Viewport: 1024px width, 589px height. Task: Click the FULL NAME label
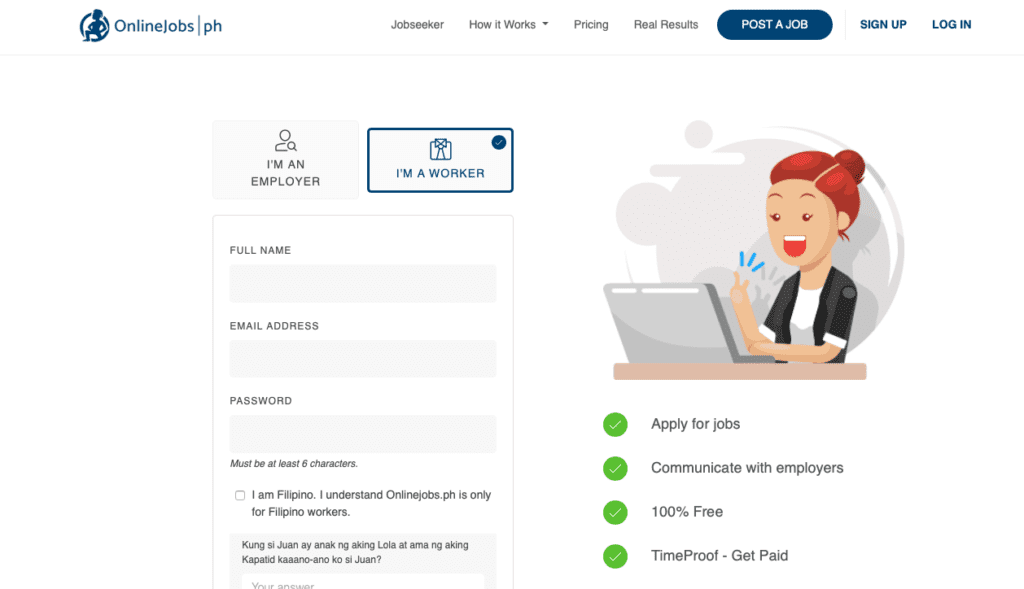tap(261, 250)
